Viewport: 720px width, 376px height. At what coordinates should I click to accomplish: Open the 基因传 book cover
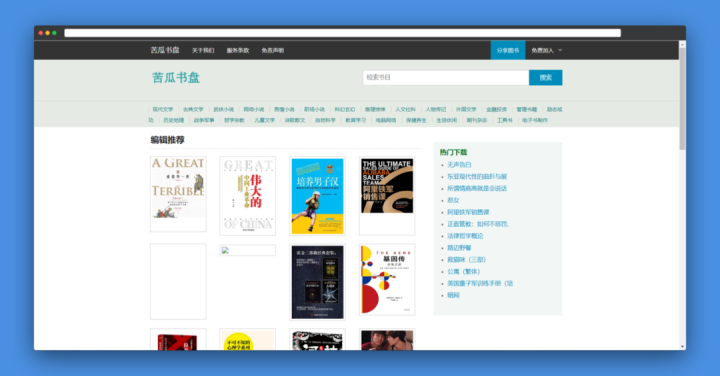click(x=387, y=280)
